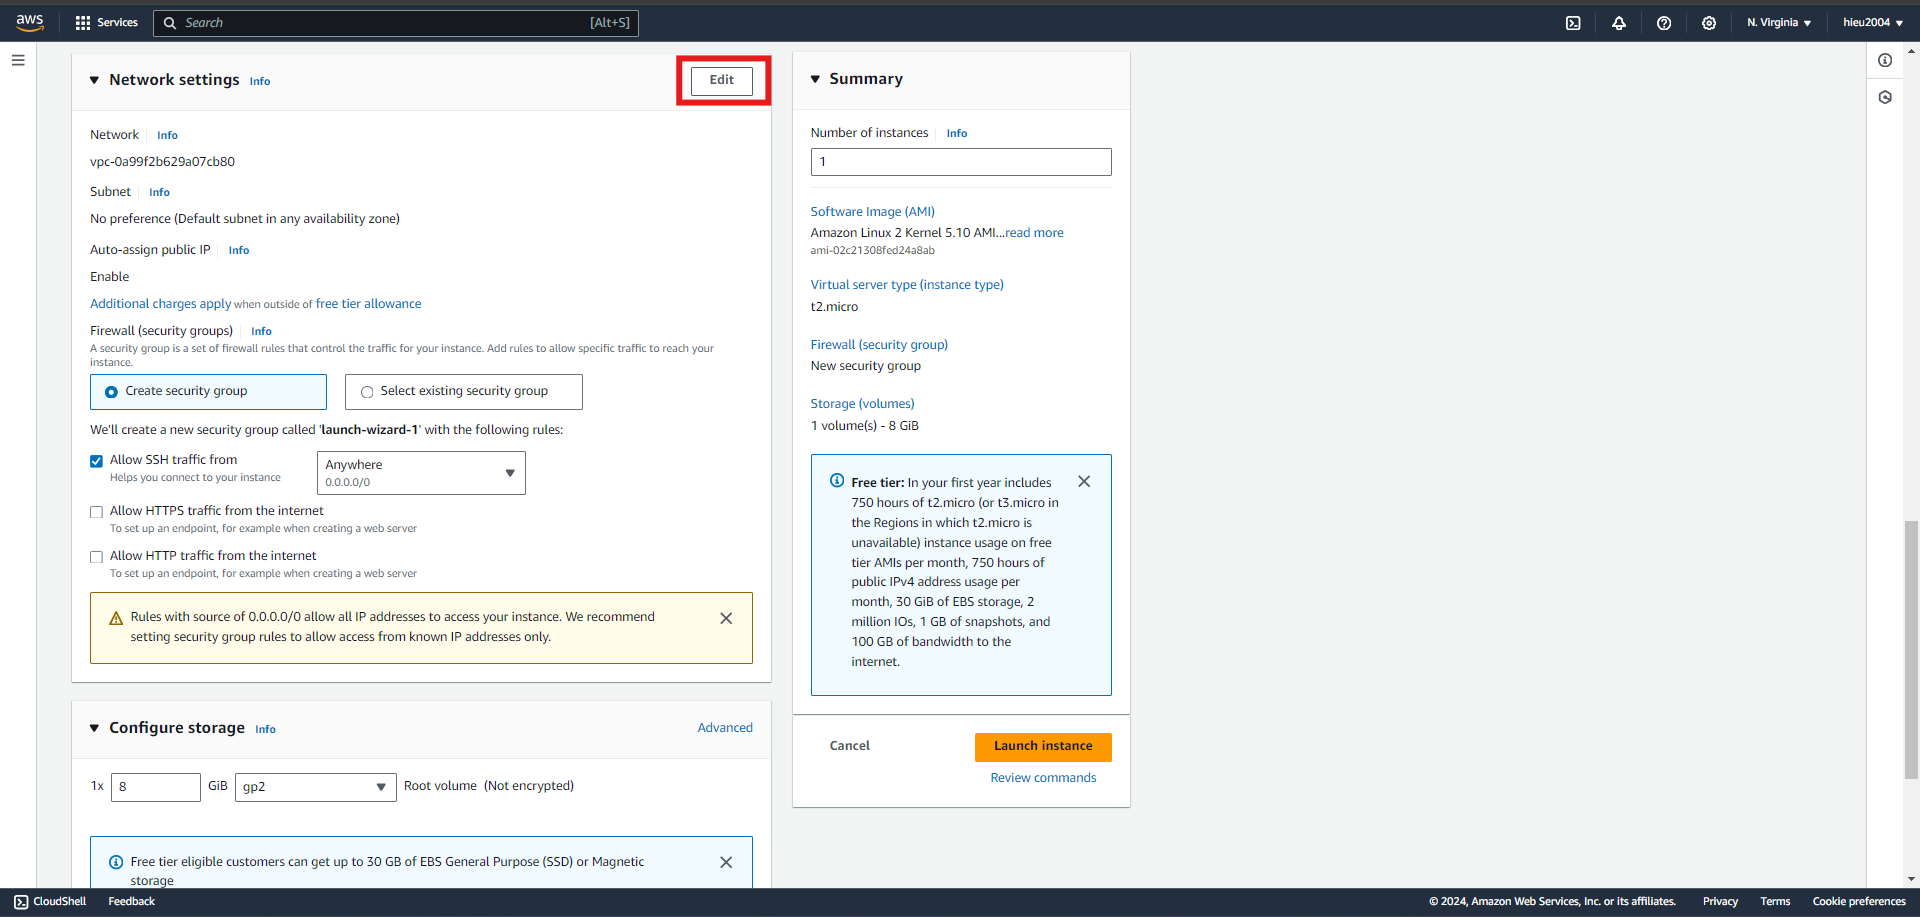Open the Review commands link
This screenshot has width=1920, height=917.
[x=1043, y=778]
